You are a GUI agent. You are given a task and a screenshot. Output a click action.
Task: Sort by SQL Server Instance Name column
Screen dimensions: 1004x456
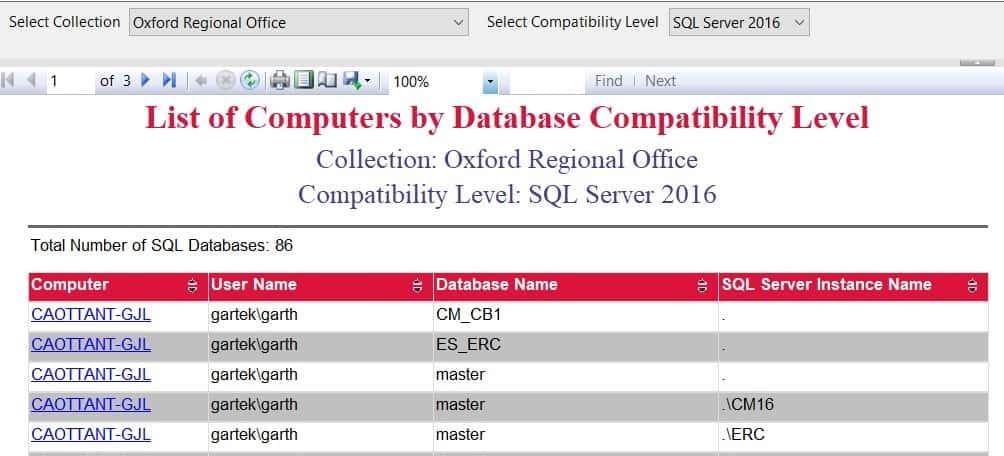(x=973, y=286)
